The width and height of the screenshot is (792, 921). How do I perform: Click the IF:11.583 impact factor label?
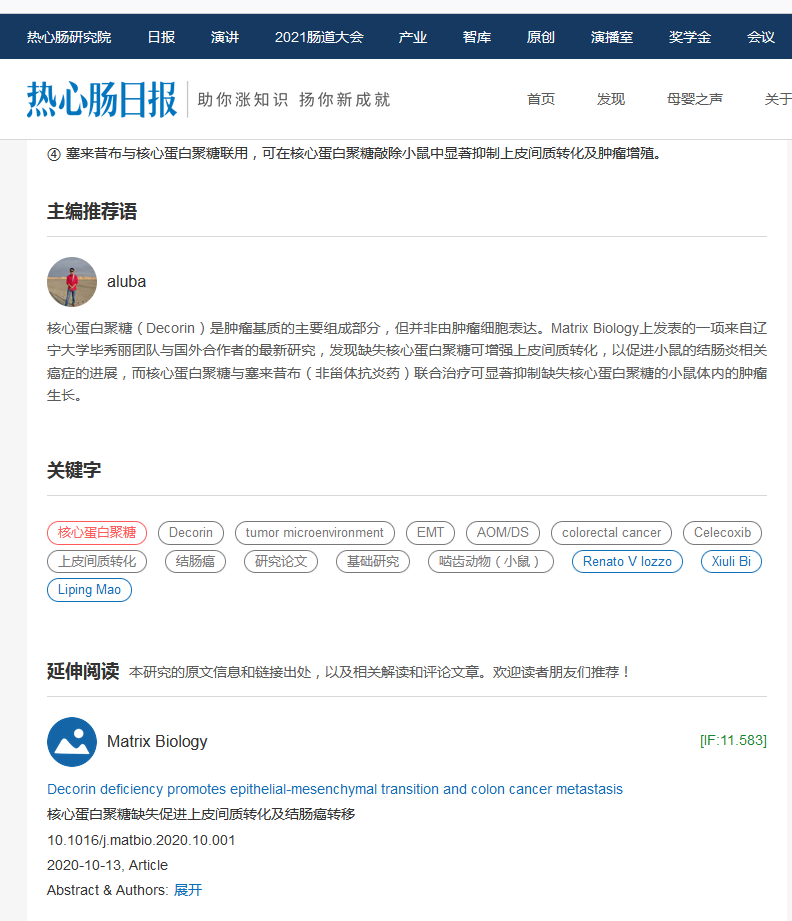pyautogui.click(x=732, y=741)
